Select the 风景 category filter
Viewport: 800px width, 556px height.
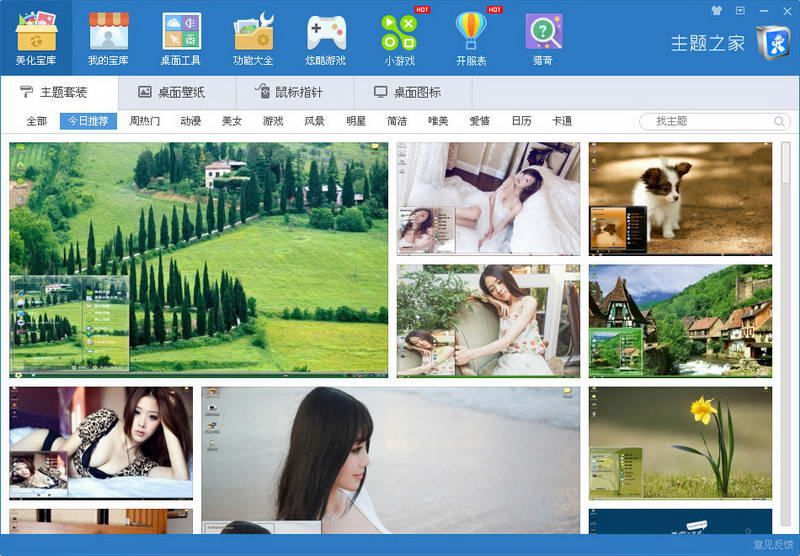pos(314,121)
